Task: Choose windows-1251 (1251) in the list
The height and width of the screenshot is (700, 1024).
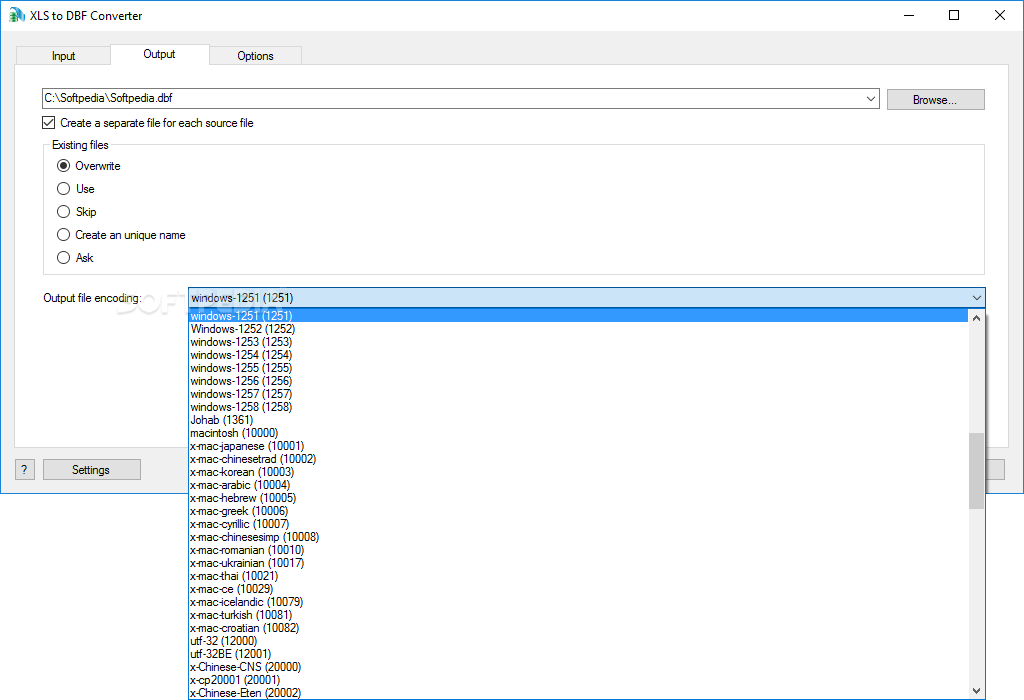Action: [x=578, y=316]
